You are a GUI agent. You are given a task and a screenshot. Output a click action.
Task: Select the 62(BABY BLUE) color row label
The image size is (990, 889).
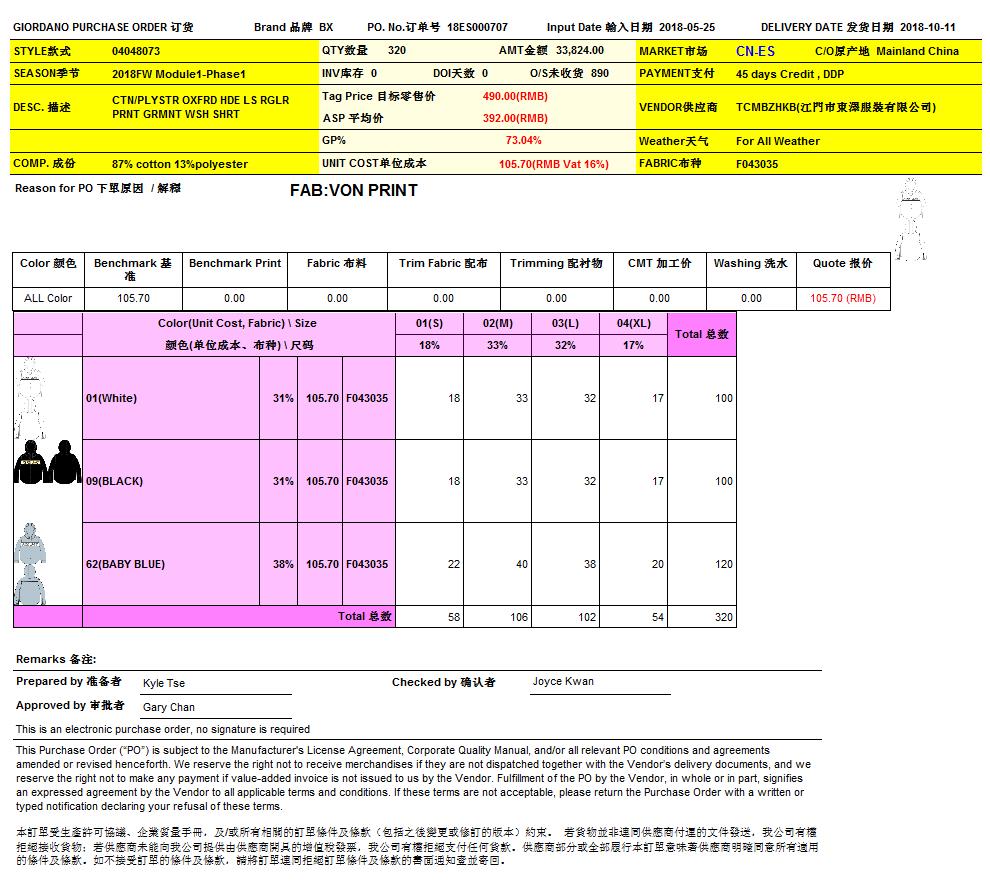point(125,564)
